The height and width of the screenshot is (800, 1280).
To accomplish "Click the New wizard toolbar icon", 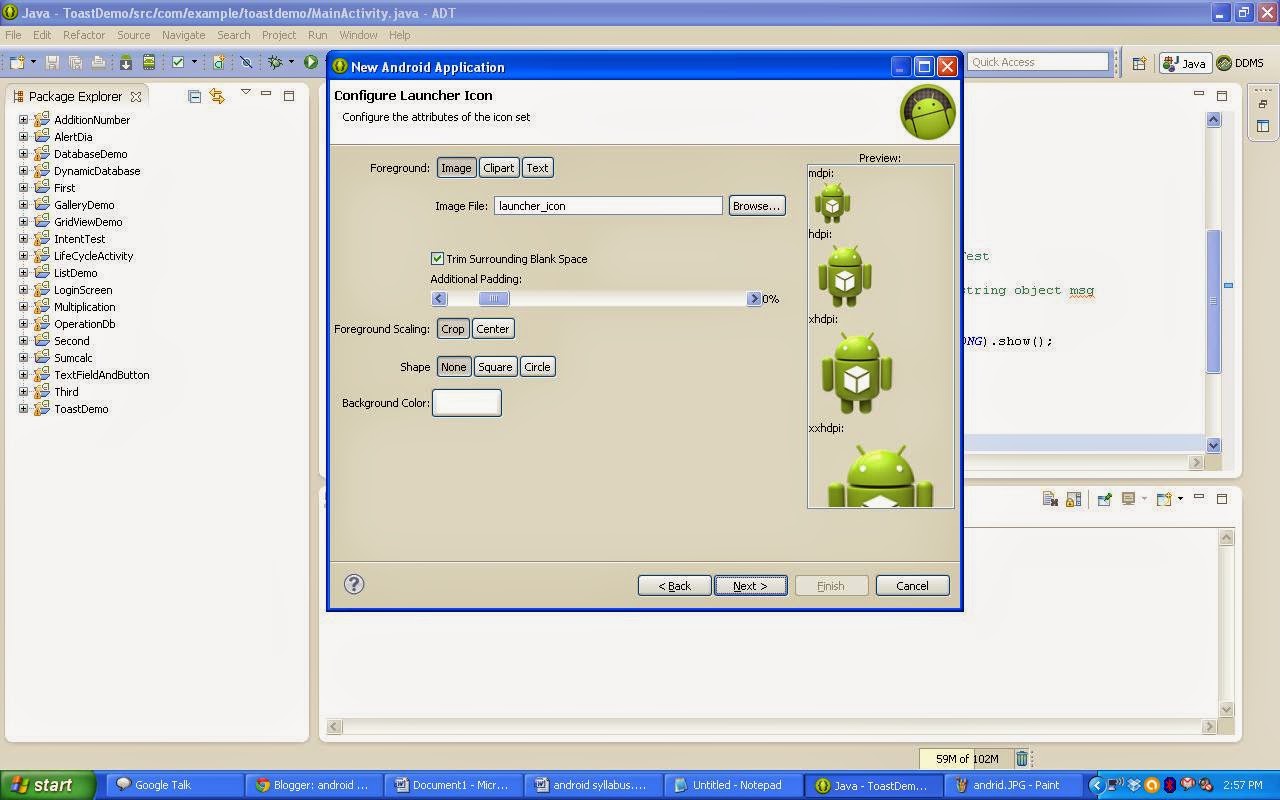I will [17, 62].
